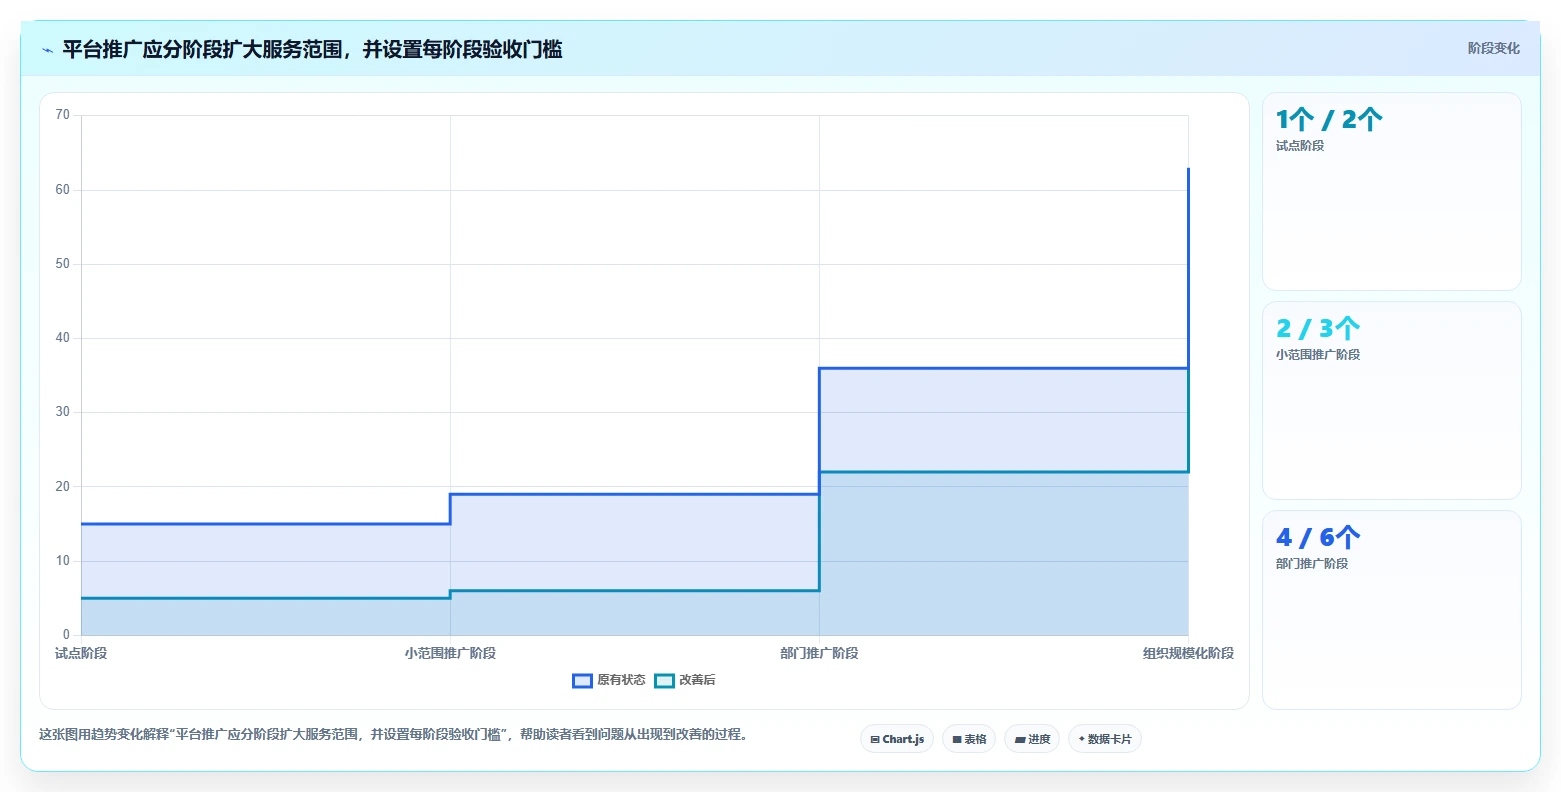Click the 部门推广阶段 x-axis label
Viewport: 1561px width, 792px height.
819,653
